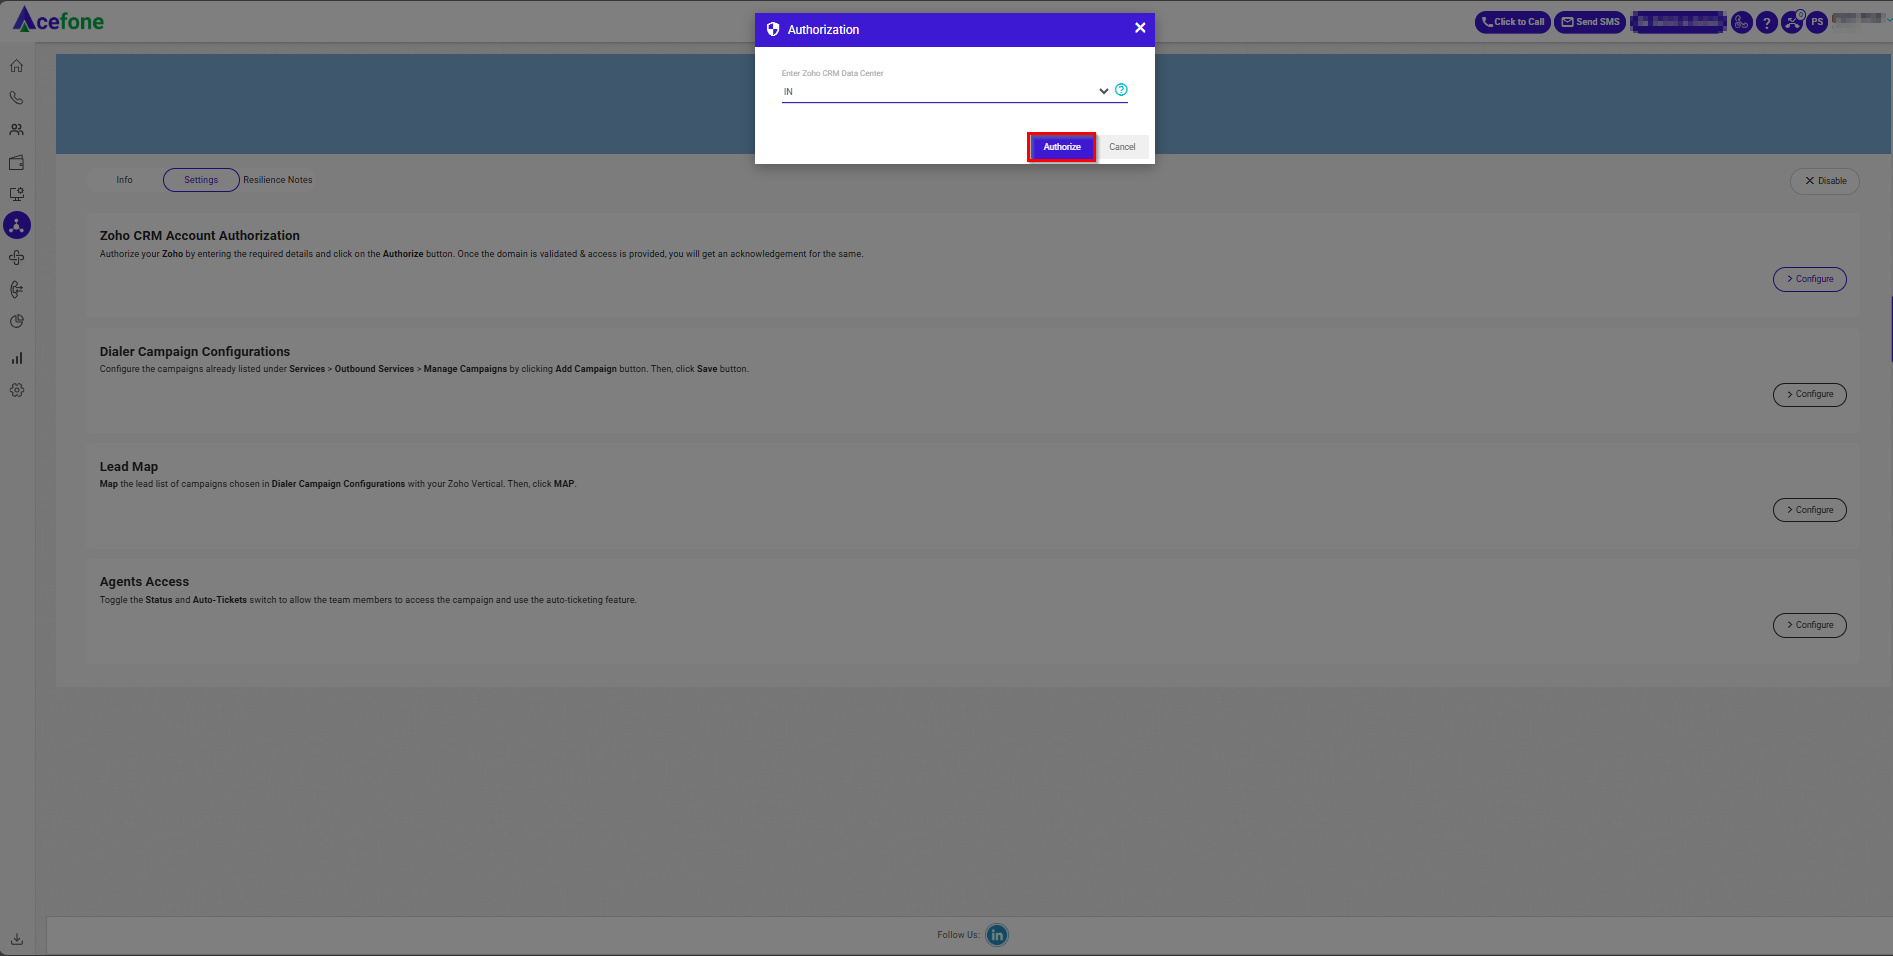Click the PS profile avatar
Image resolution: width=1893 pixels, height=956 pixels.
coord(1817,22)
